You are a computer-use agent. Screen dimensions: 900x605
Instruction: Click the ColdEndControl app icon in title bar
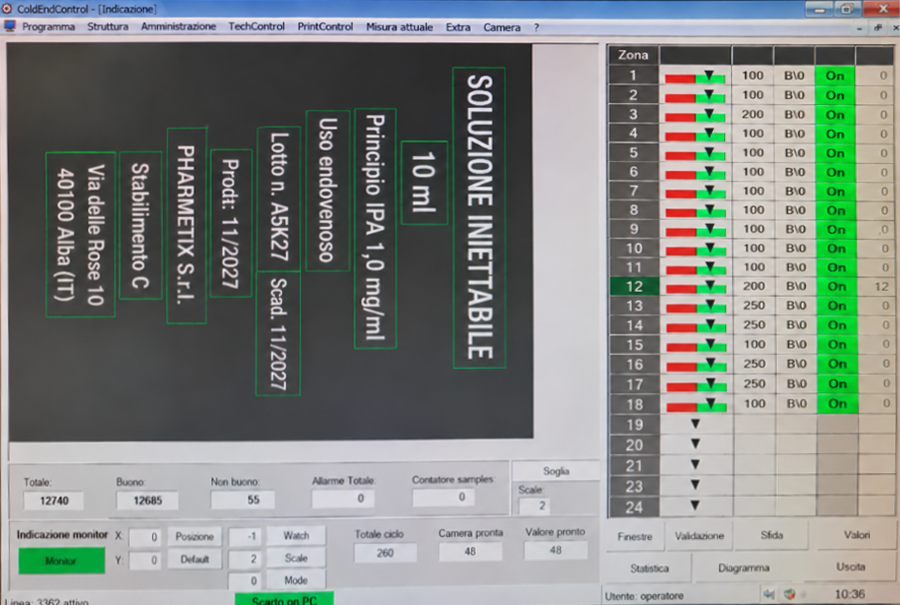(x=7, y=9)
